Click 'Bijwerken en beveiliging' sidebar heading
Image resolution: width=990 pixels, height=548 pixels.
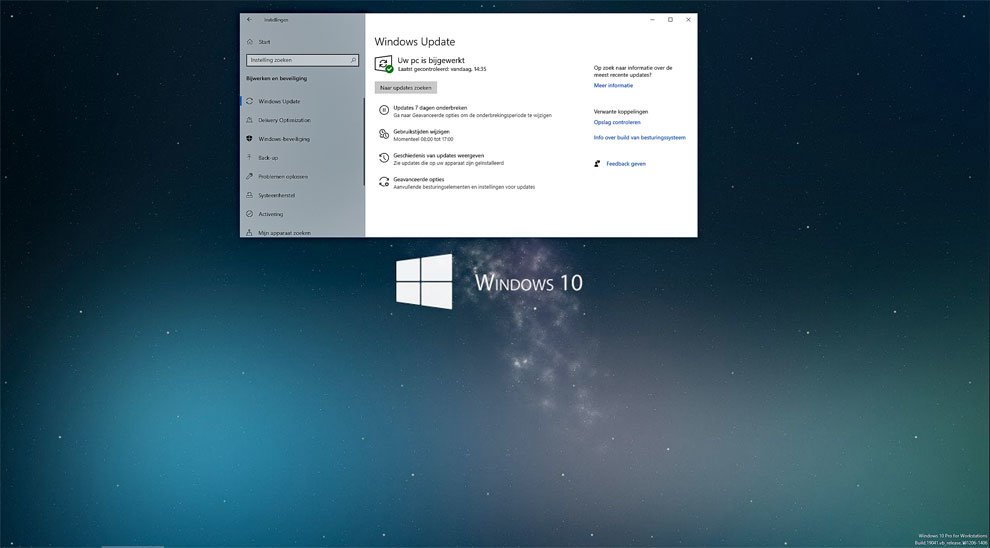pos(276,78)
